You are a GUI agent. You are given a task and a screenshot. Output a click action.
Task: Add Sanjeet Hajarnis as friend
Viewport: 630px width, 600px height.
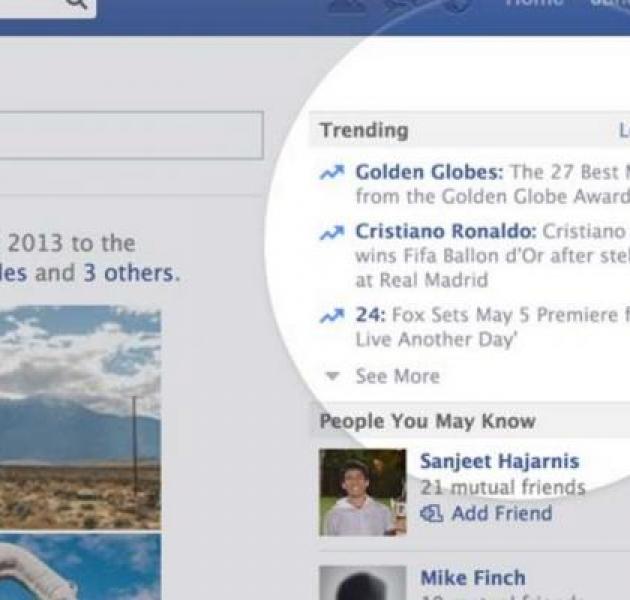click(x=501, y=513)
